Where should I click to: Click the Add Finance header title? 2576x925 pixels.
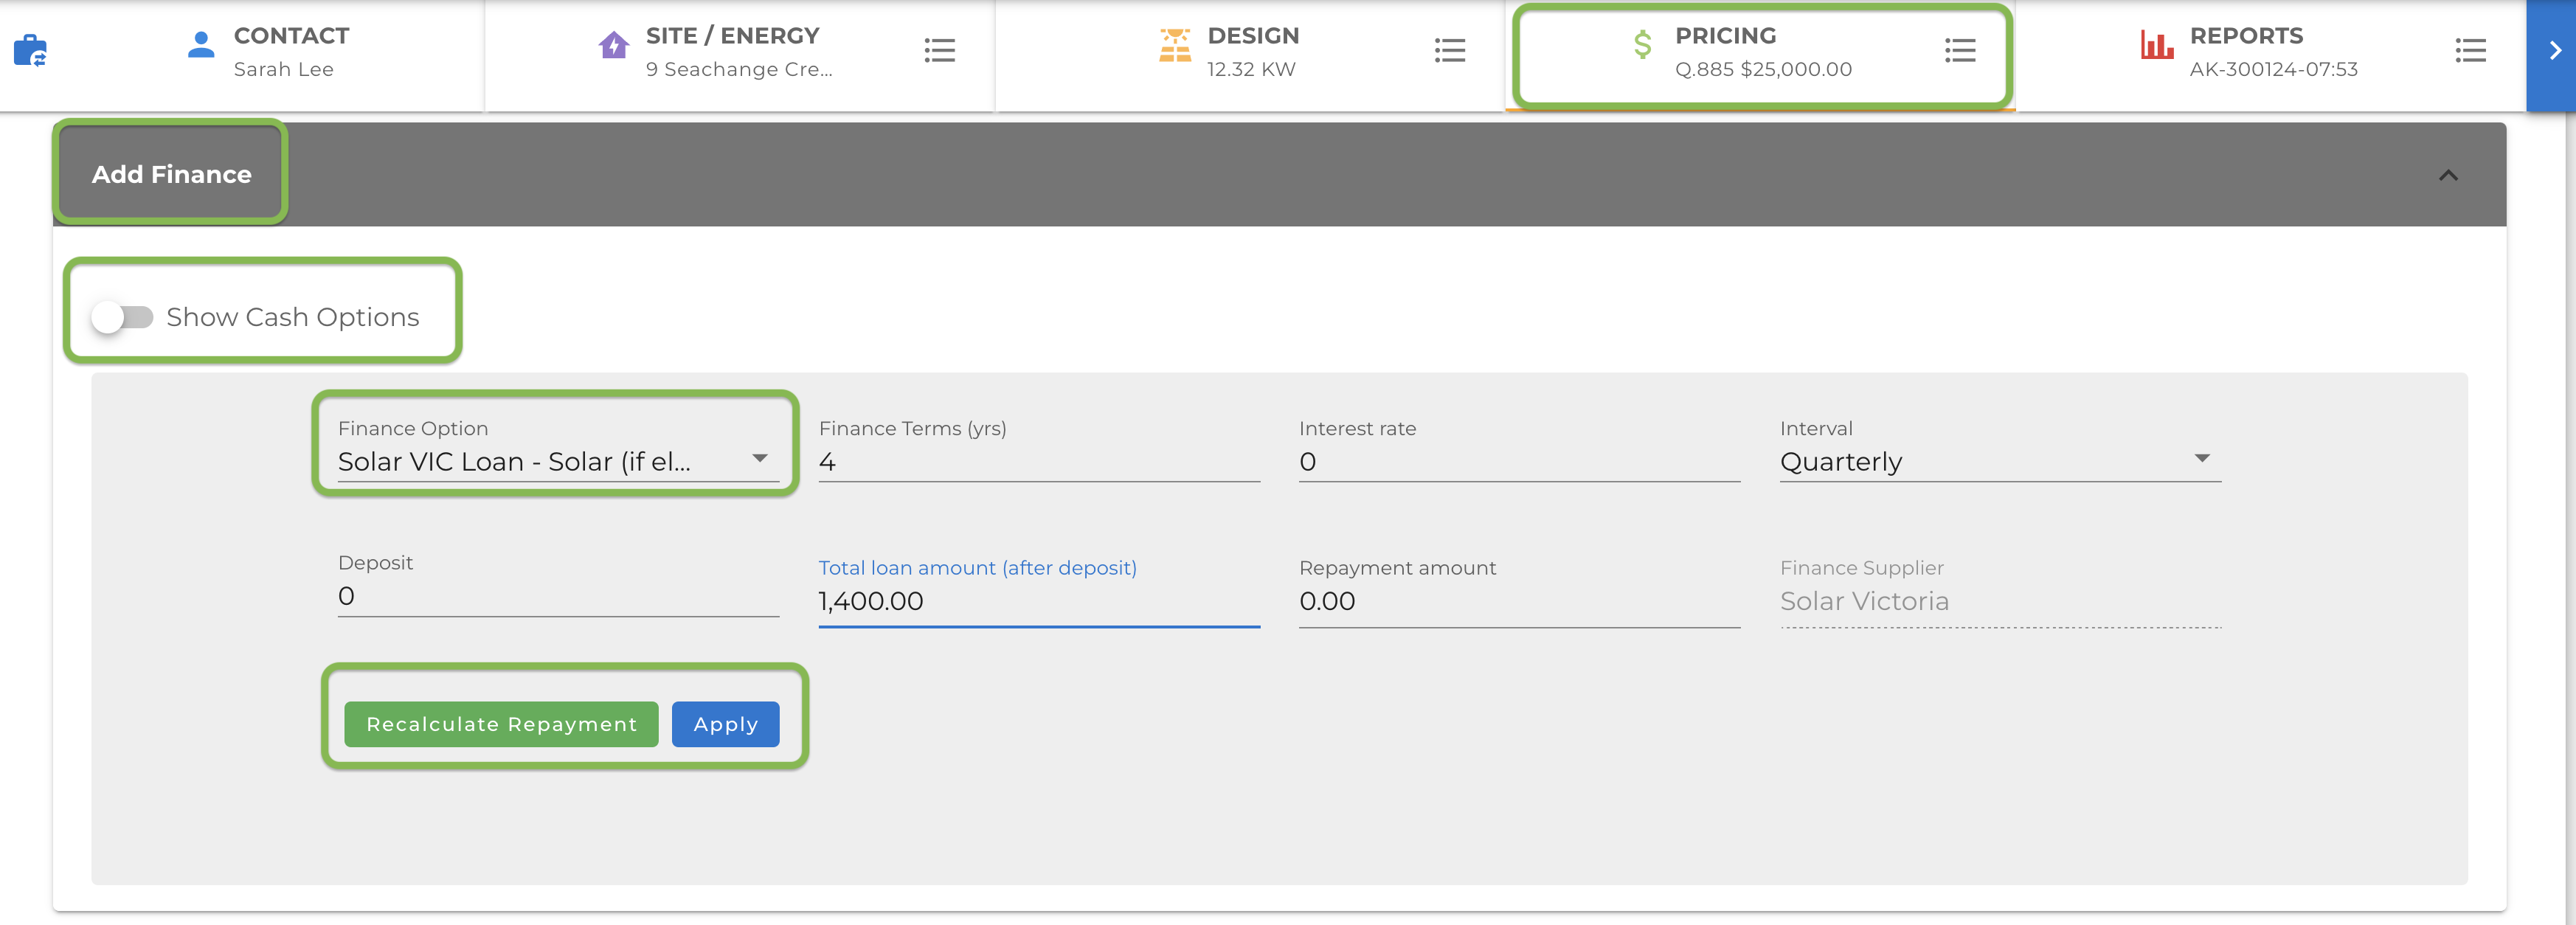(x=171, y=174)
